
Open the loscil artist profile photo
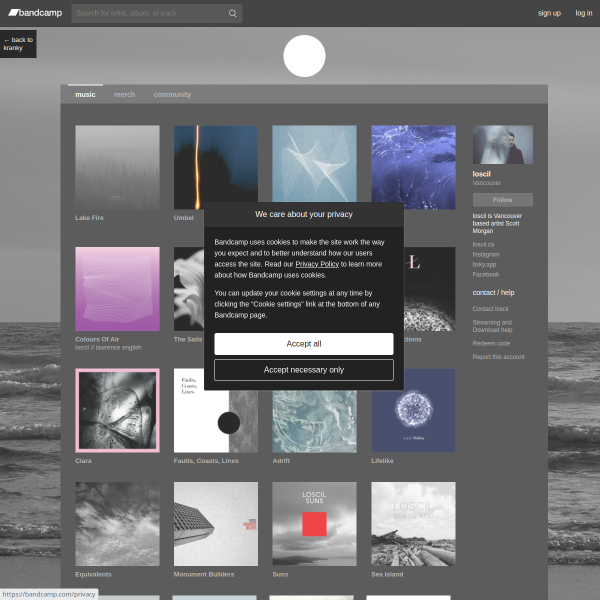pyautogui.click(x=502, y=144)
